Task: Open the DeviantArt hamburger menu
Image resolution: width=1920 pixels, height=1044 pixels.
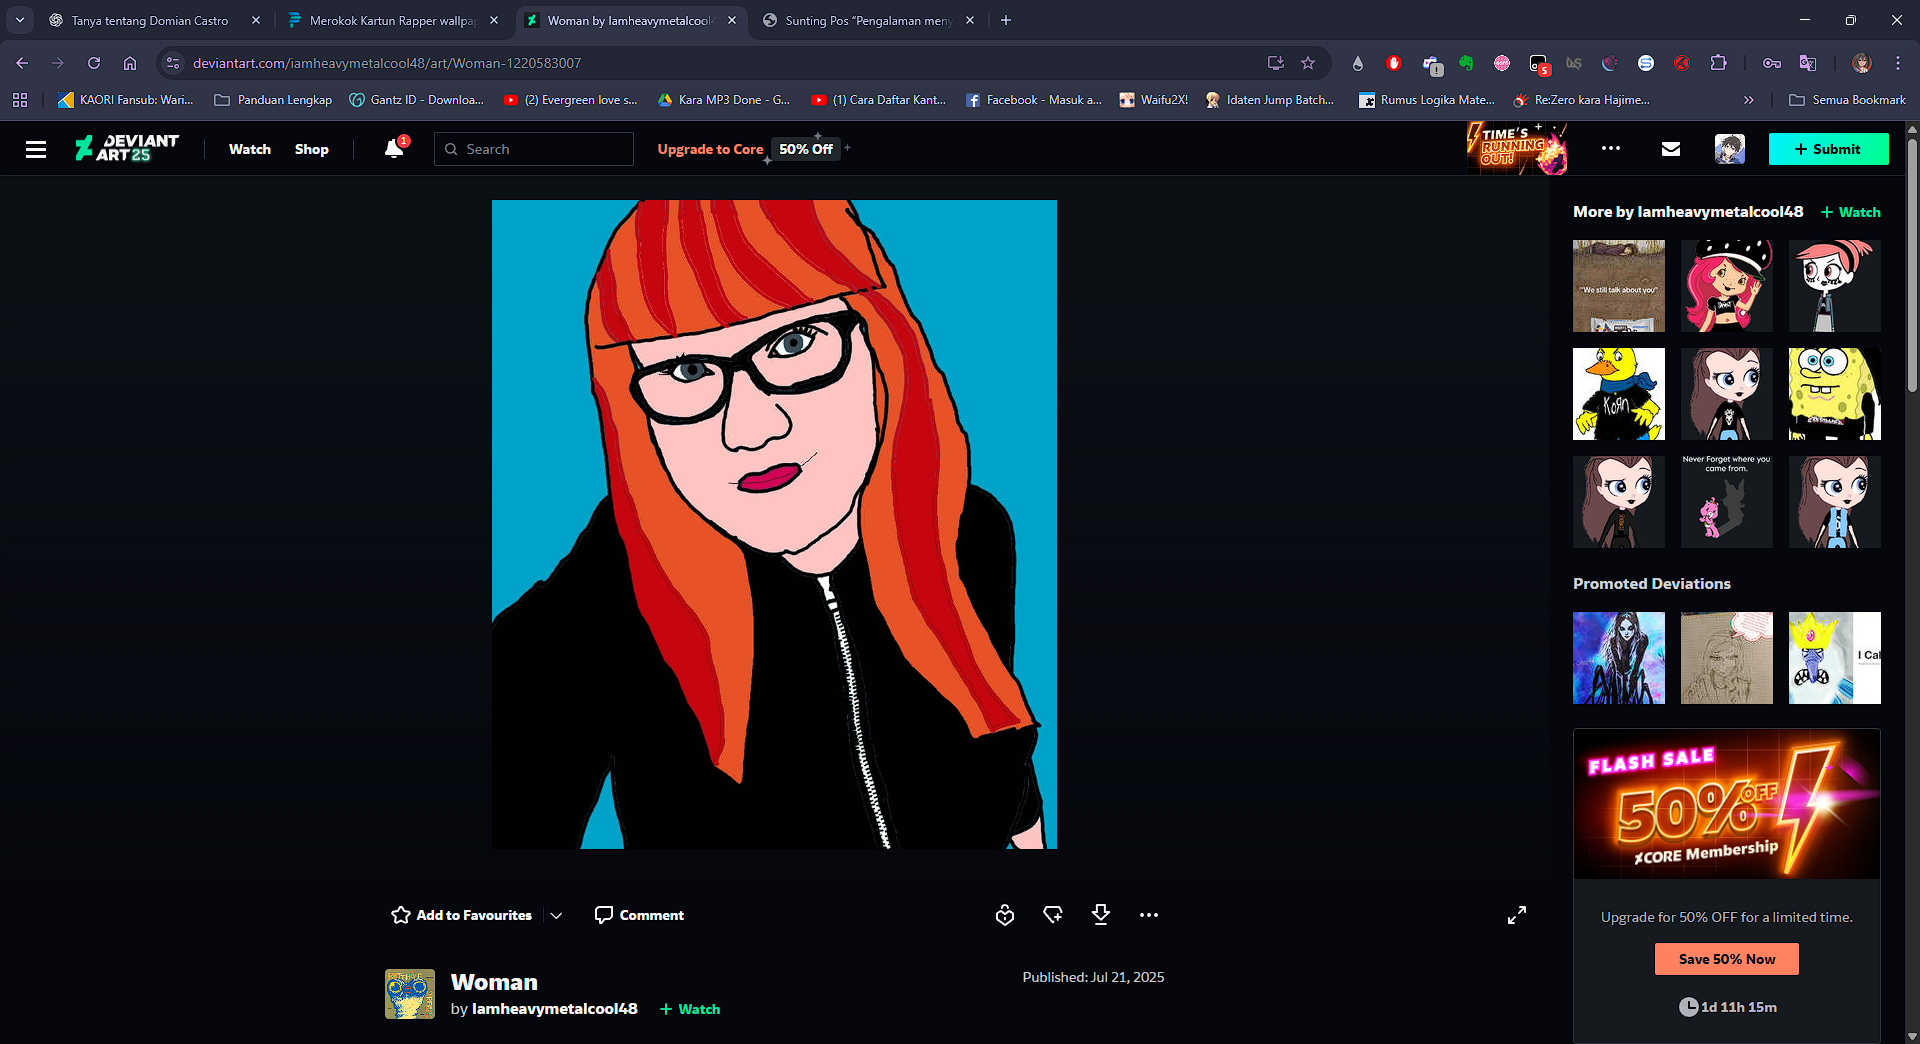Action: 36,149
